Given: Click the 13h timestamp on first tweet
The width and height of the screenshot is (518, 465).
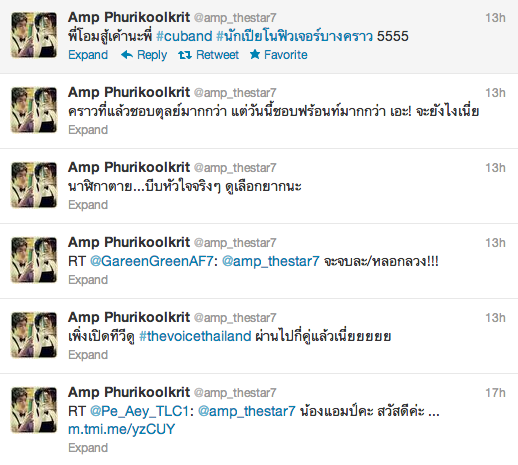Looking at the screenshot, I should 495,18.
